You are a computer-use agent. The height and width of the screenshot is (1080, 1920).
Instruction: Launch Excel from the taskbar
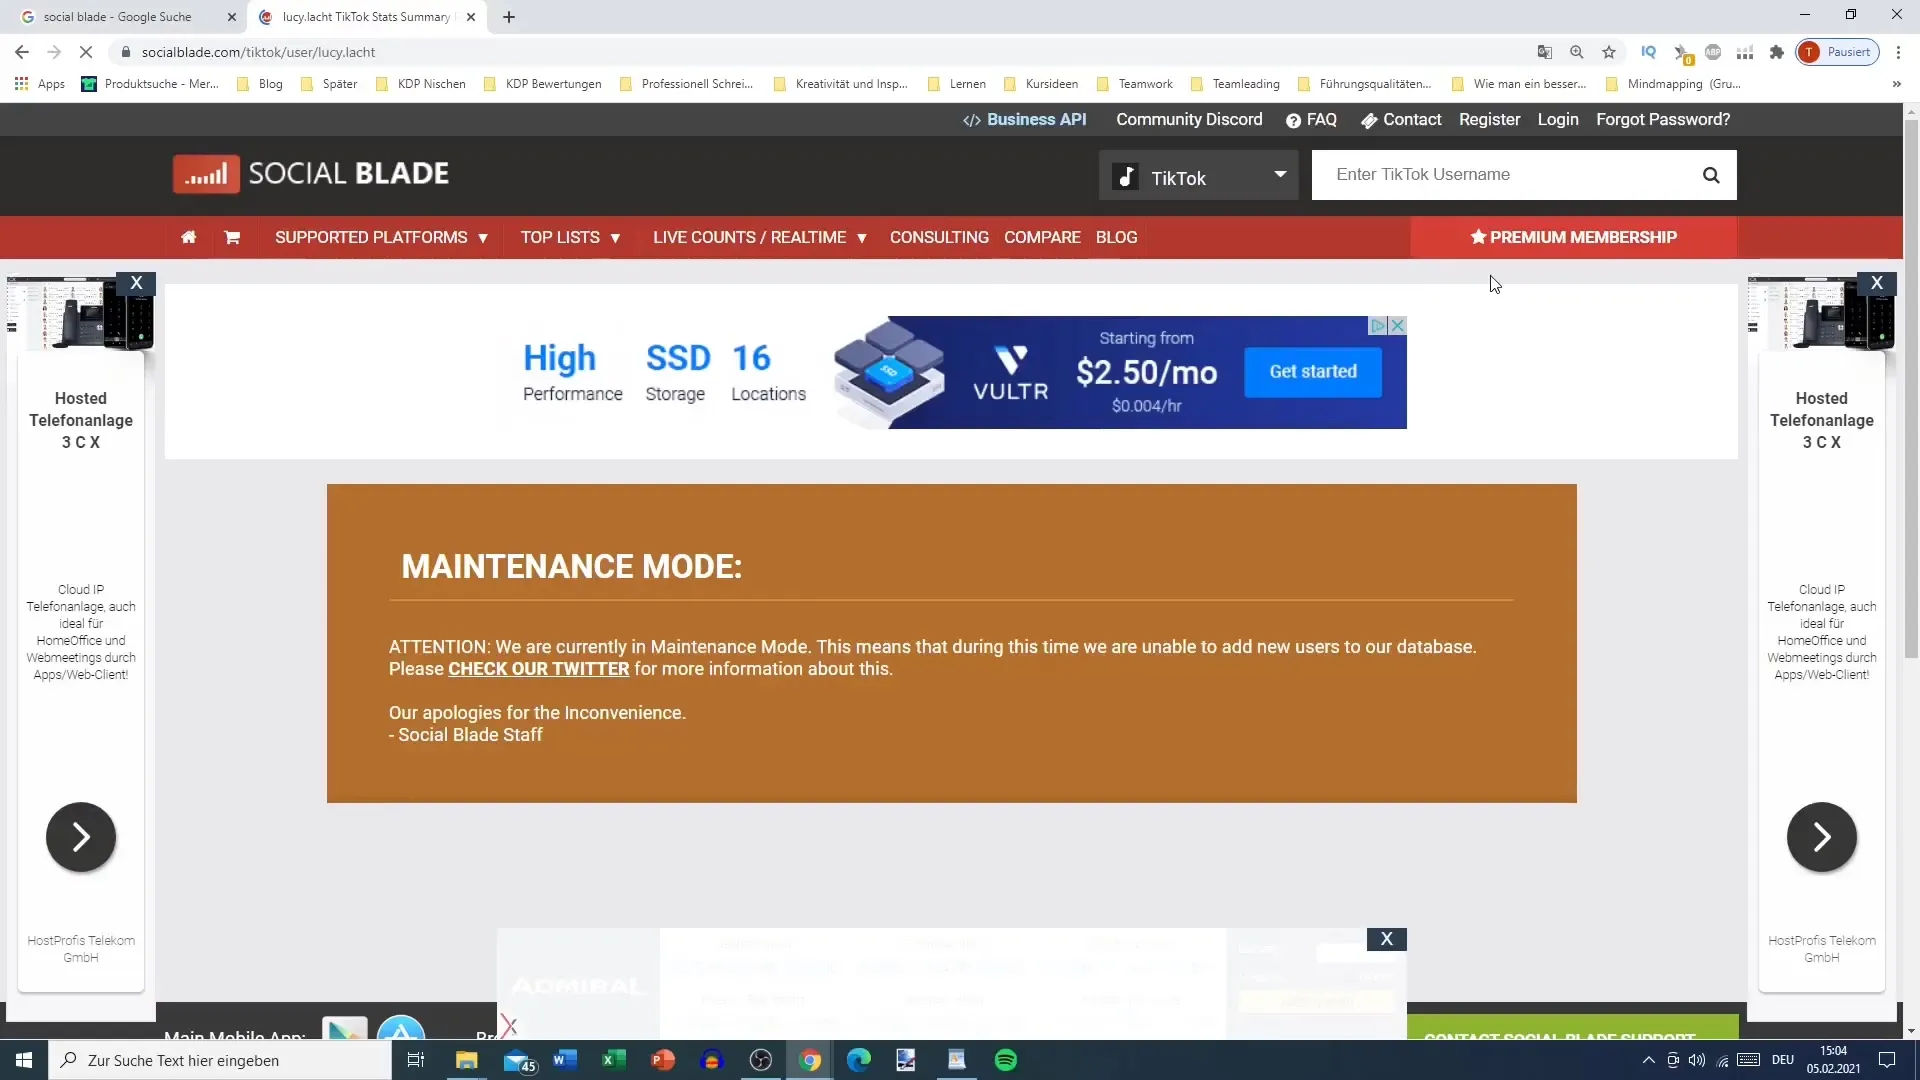click(x=614, y=1060)
